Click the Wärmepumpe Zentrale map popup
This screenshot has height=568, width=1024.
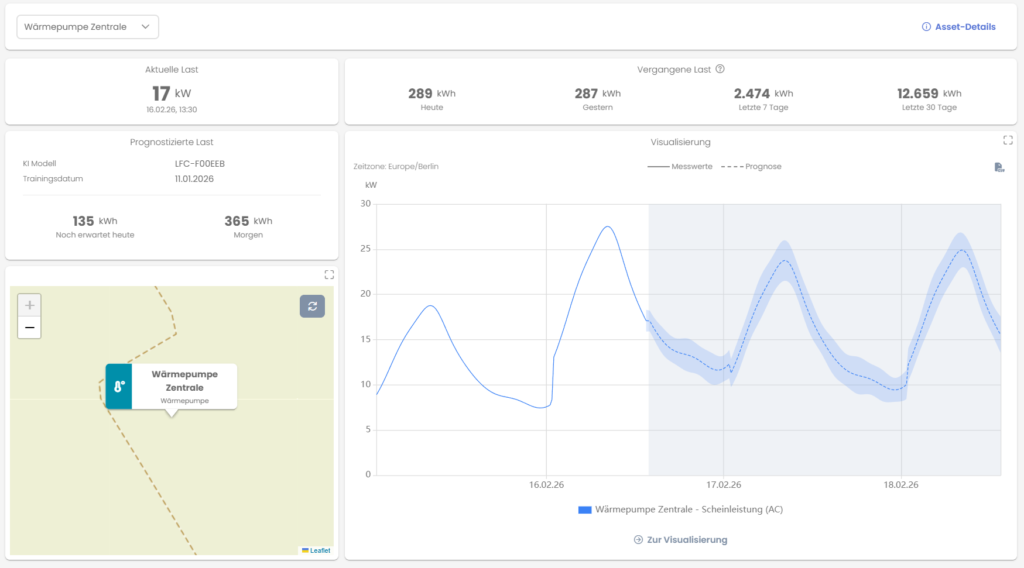pyautogui.click(x=184, y=385)
